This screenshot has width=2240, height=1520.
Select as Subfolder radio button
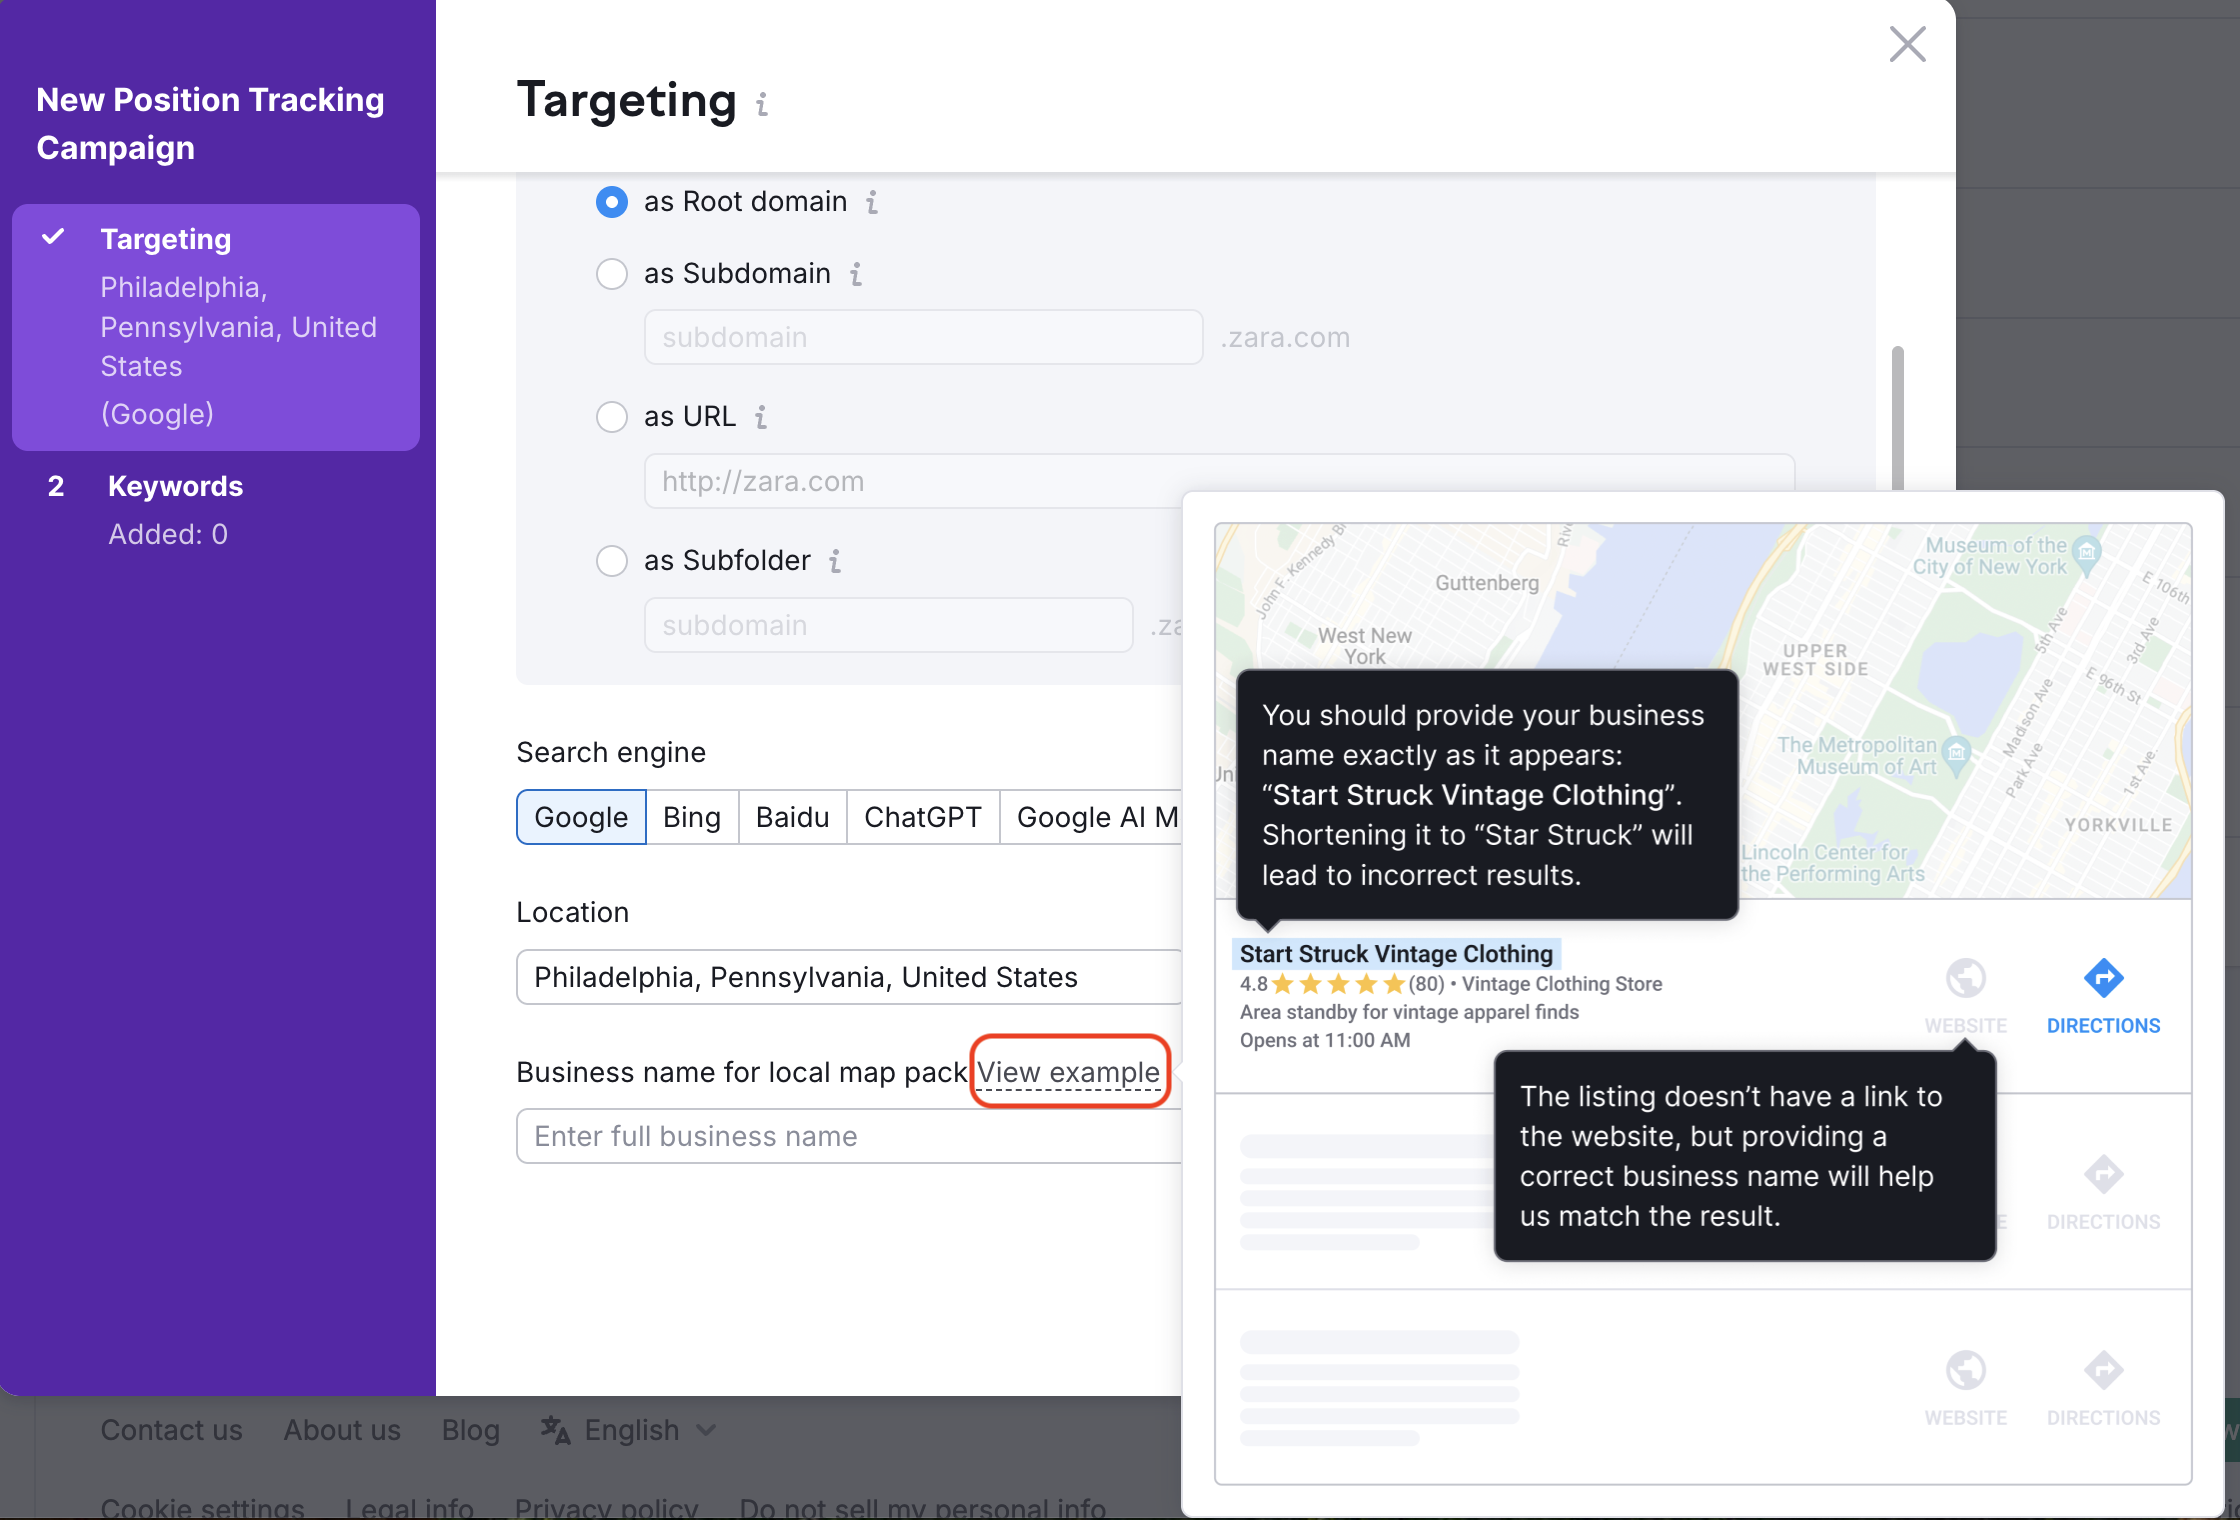611,561
